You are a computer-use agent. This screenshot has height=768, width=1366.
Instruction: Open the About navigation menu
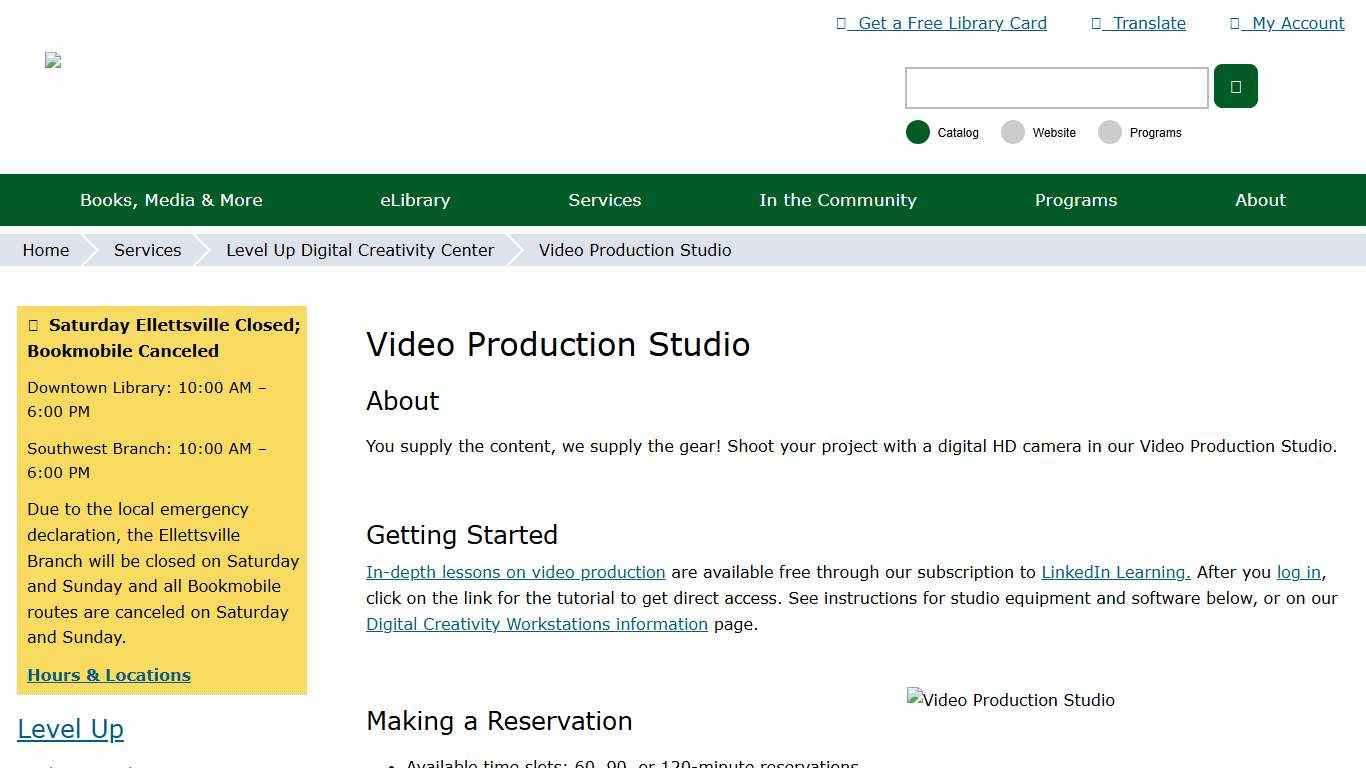[x=1260, y=200]
